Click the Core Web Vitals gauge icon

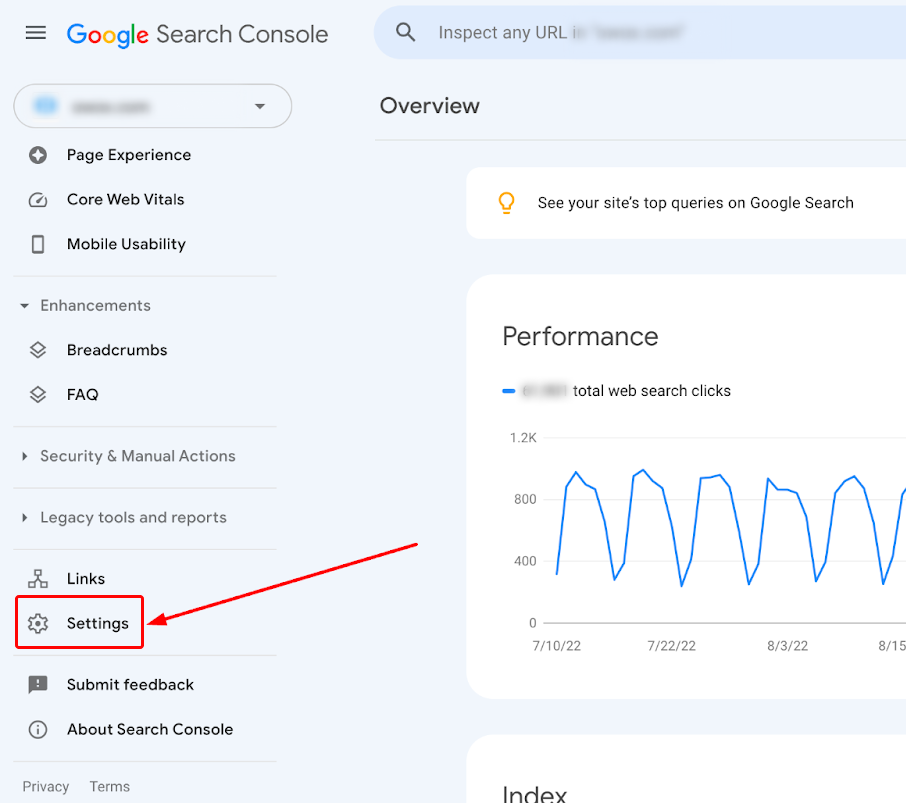[38, 199]
